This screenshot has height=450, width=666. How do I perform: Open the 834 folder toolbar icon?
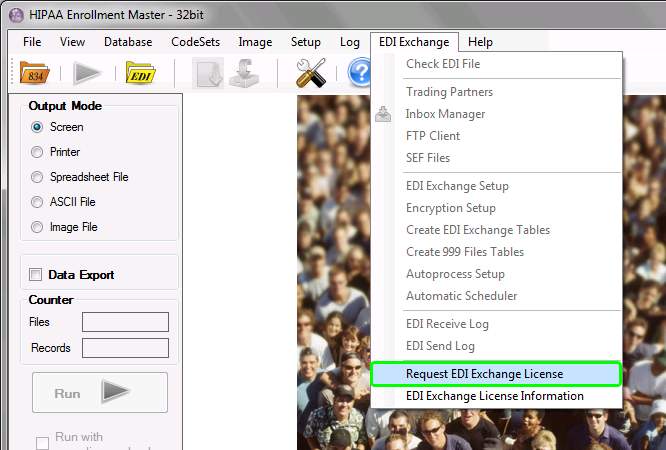[x=34, y=73]
